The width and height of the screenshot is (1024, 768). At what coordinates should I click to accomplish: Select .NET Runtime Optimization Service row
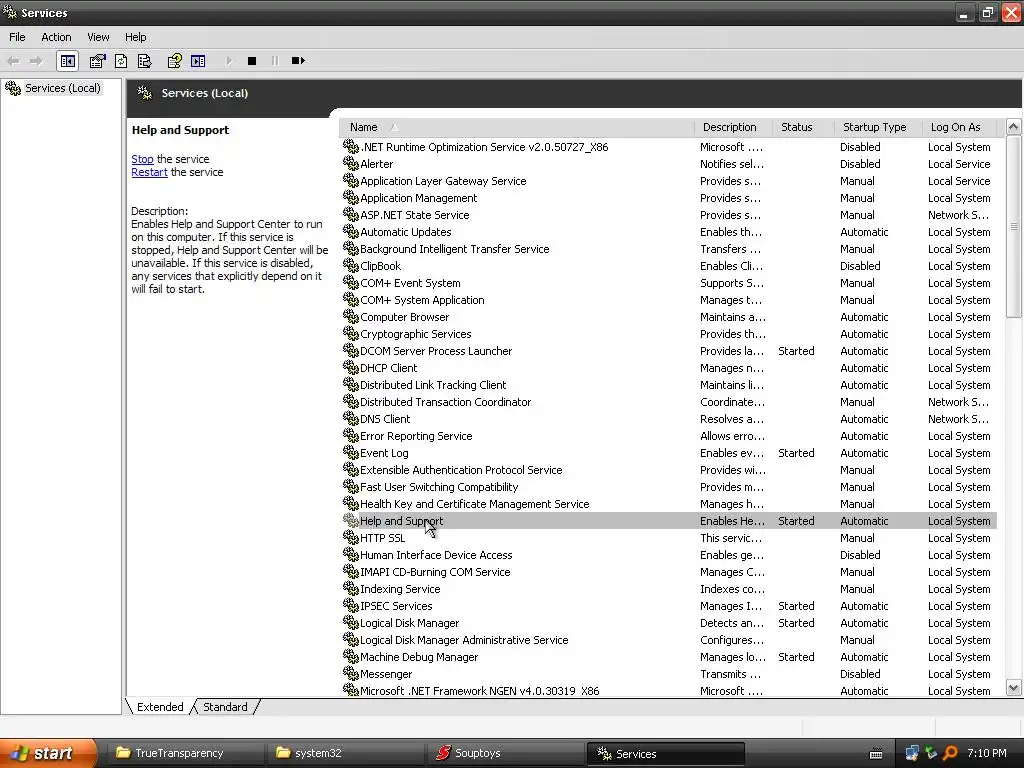(667, 147)
